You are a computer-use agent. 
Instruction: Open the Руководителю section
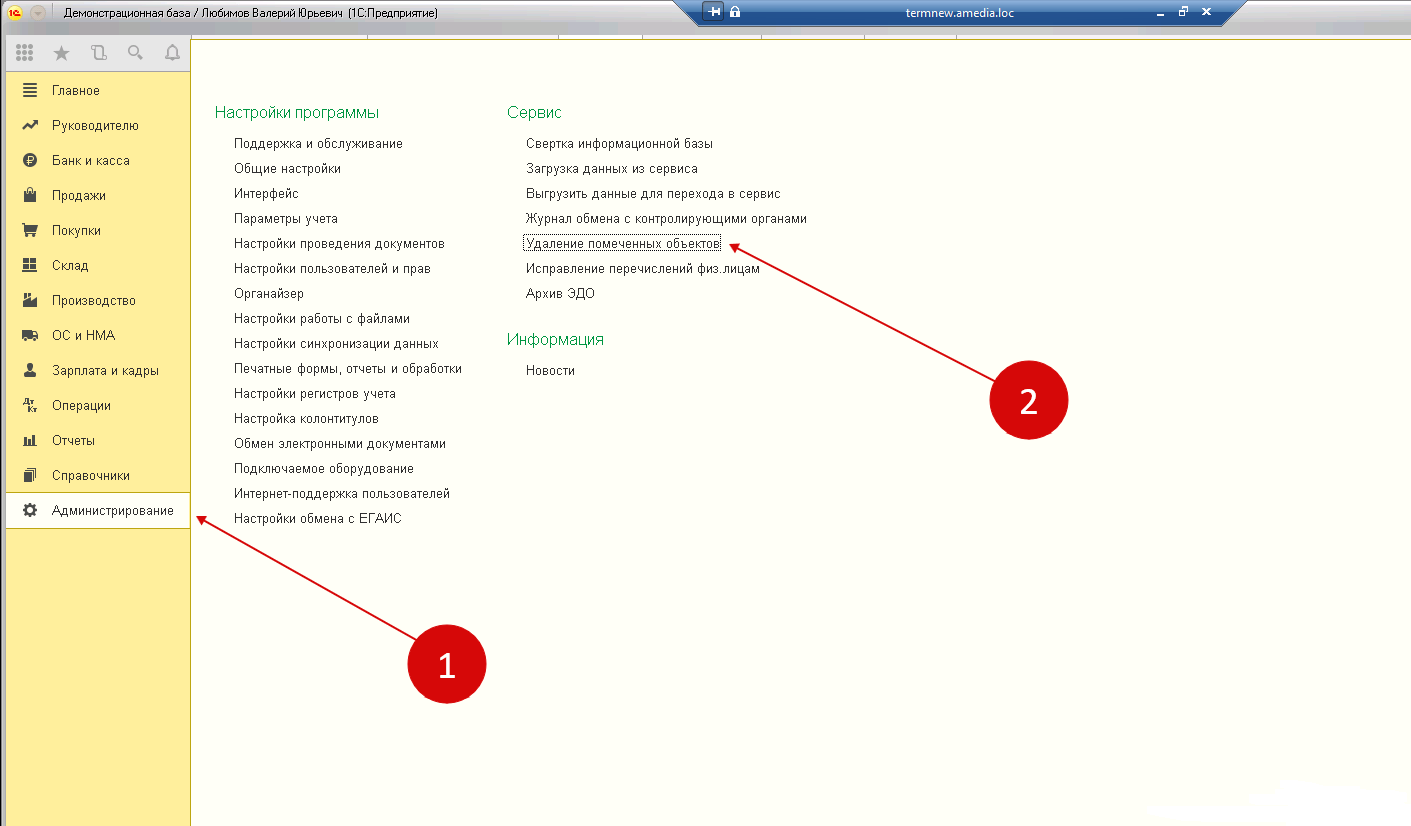tap(98, 125)
